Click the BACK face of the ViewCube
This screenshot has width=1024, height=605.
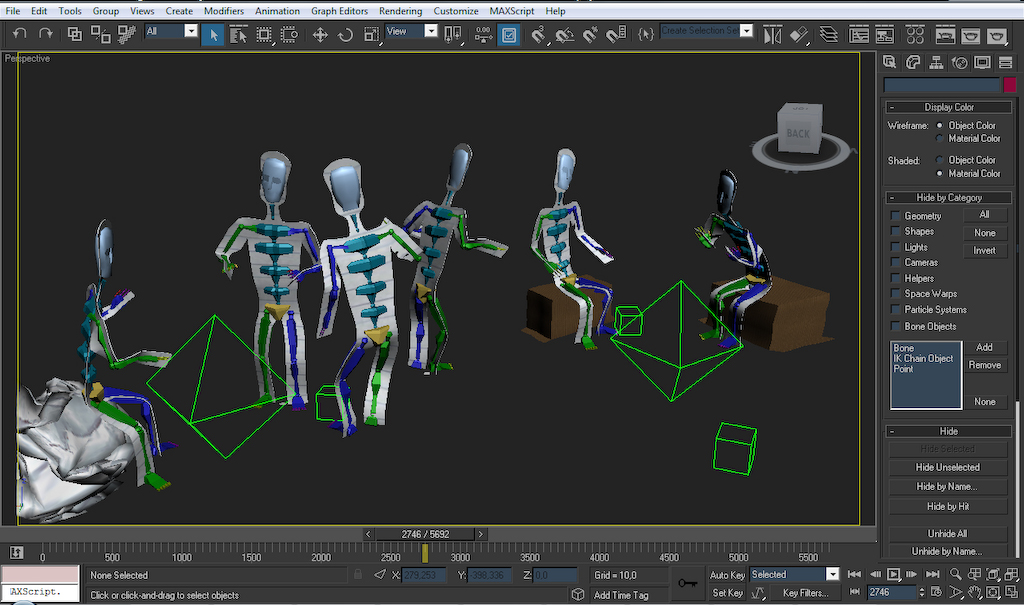pos(797,134)
